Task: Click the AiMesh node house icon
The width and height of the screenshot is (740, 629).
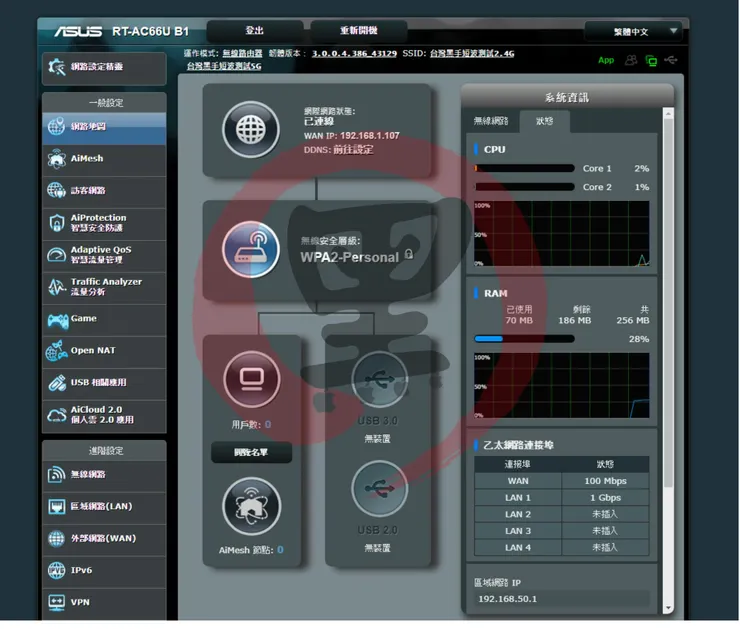Action: point(251,506)
